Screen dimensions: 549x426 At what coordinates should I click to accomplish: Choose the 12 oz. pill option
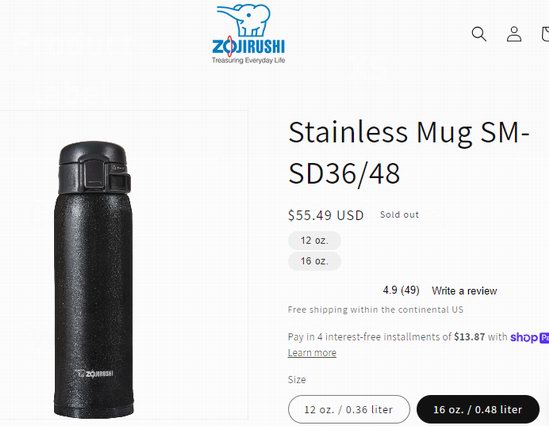pyautogui.click(x=314, y=240)
